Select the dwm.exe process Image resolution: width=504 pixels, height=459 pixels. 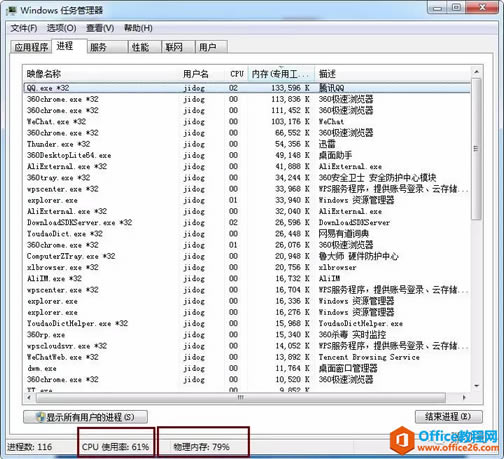point(247,368)
